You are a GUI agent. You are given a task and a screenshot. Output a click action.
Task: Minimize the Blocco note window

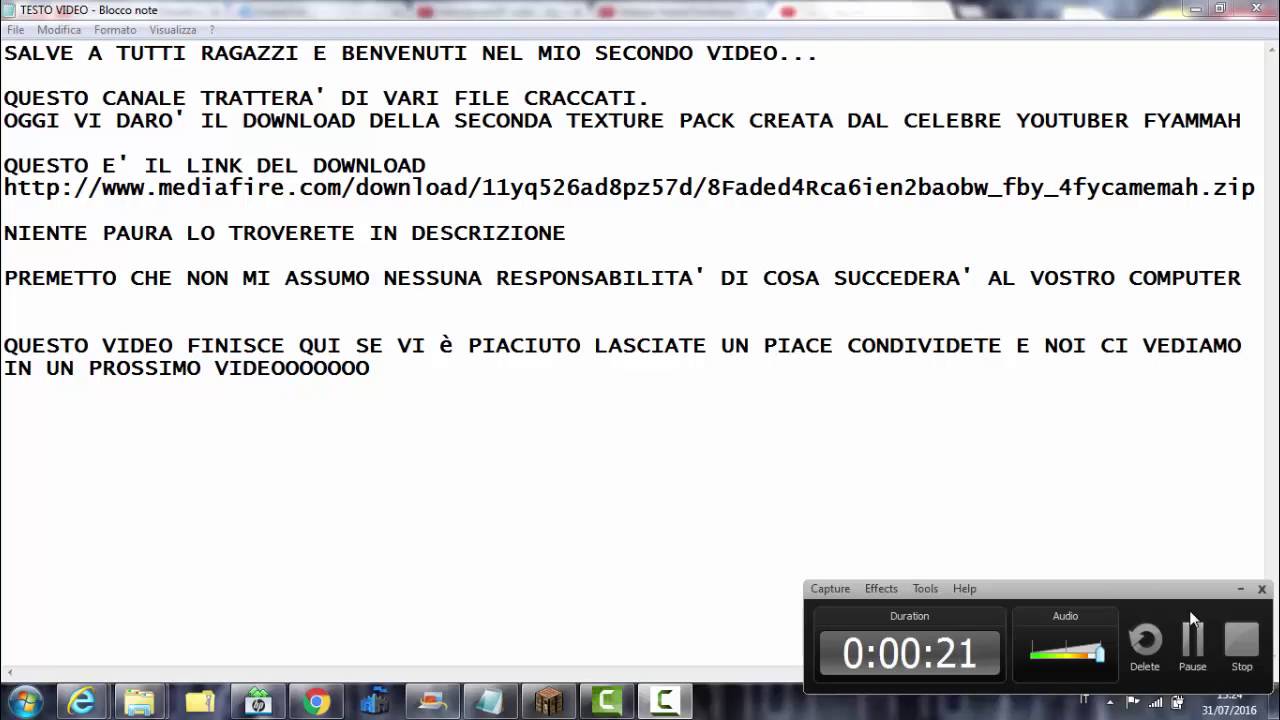pyautogui.click(x=1194, y=8)
